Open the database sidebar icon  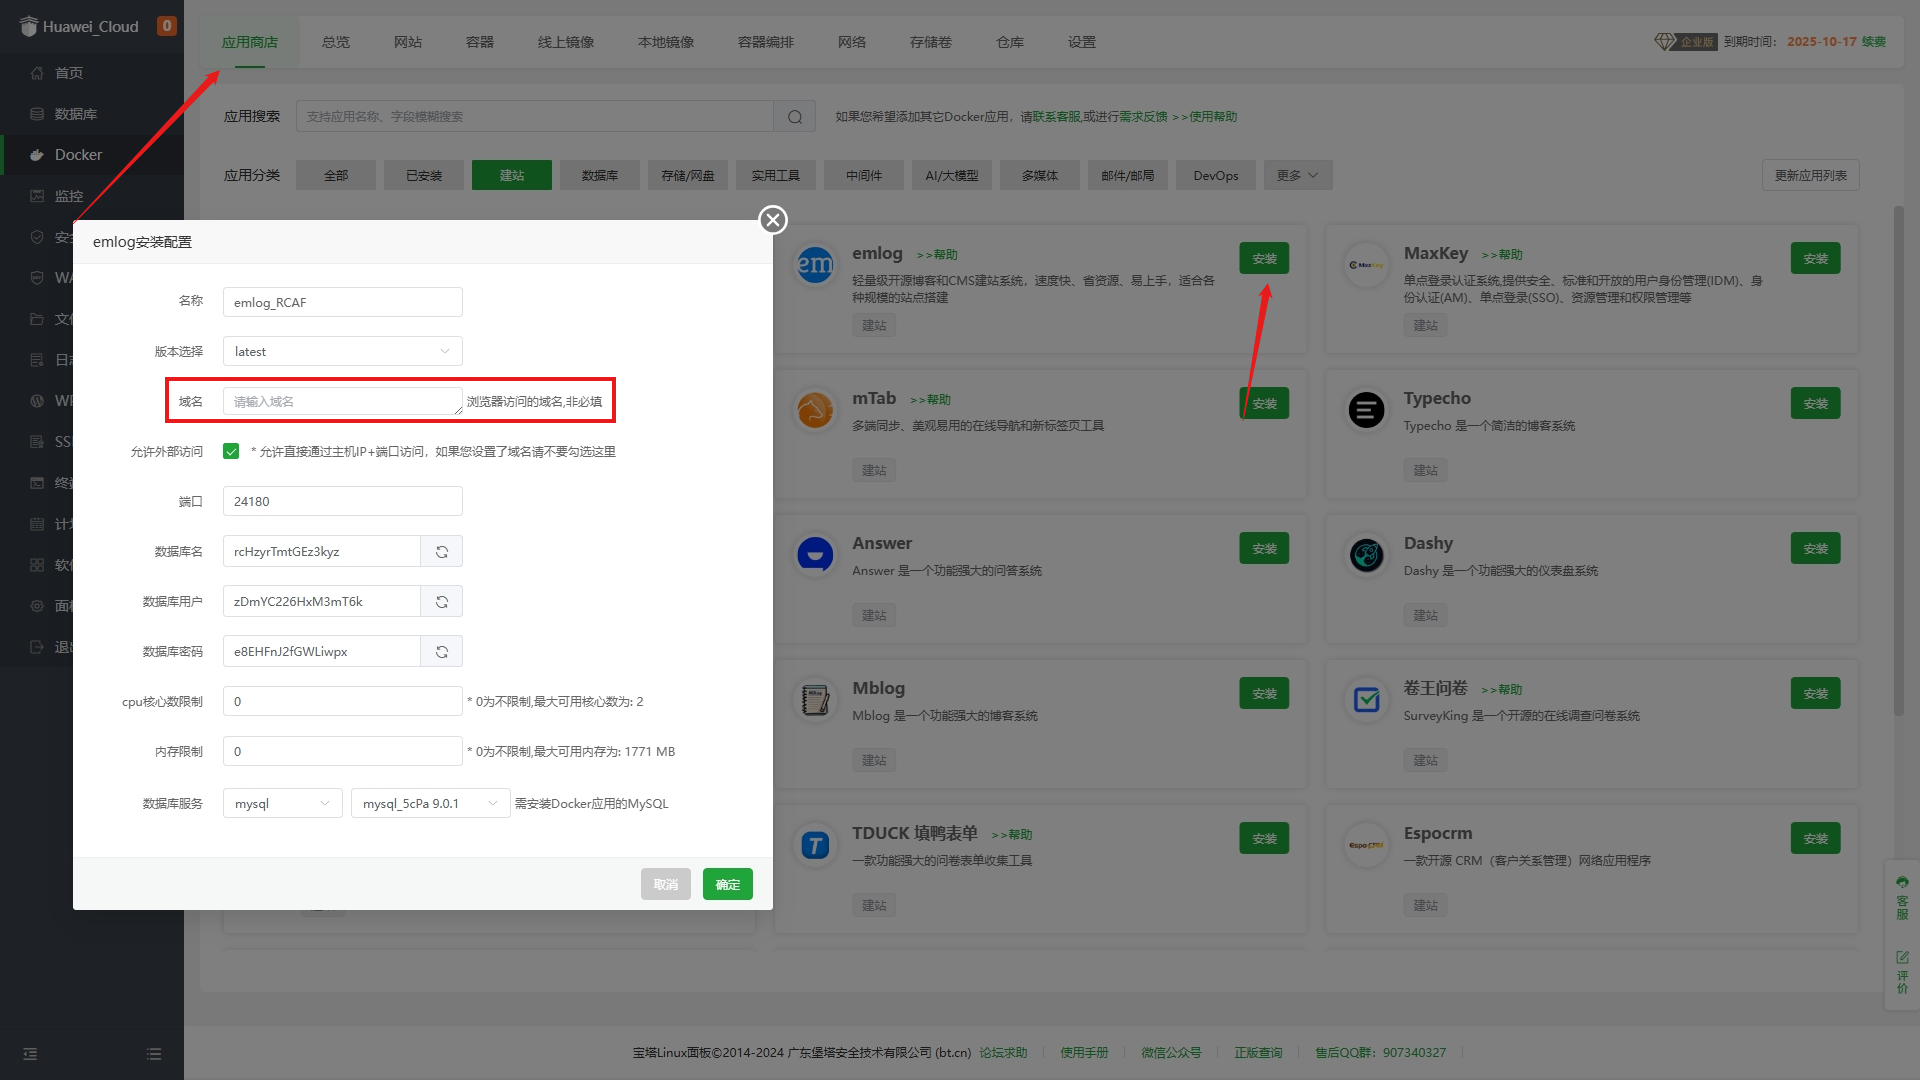[37, 114]
